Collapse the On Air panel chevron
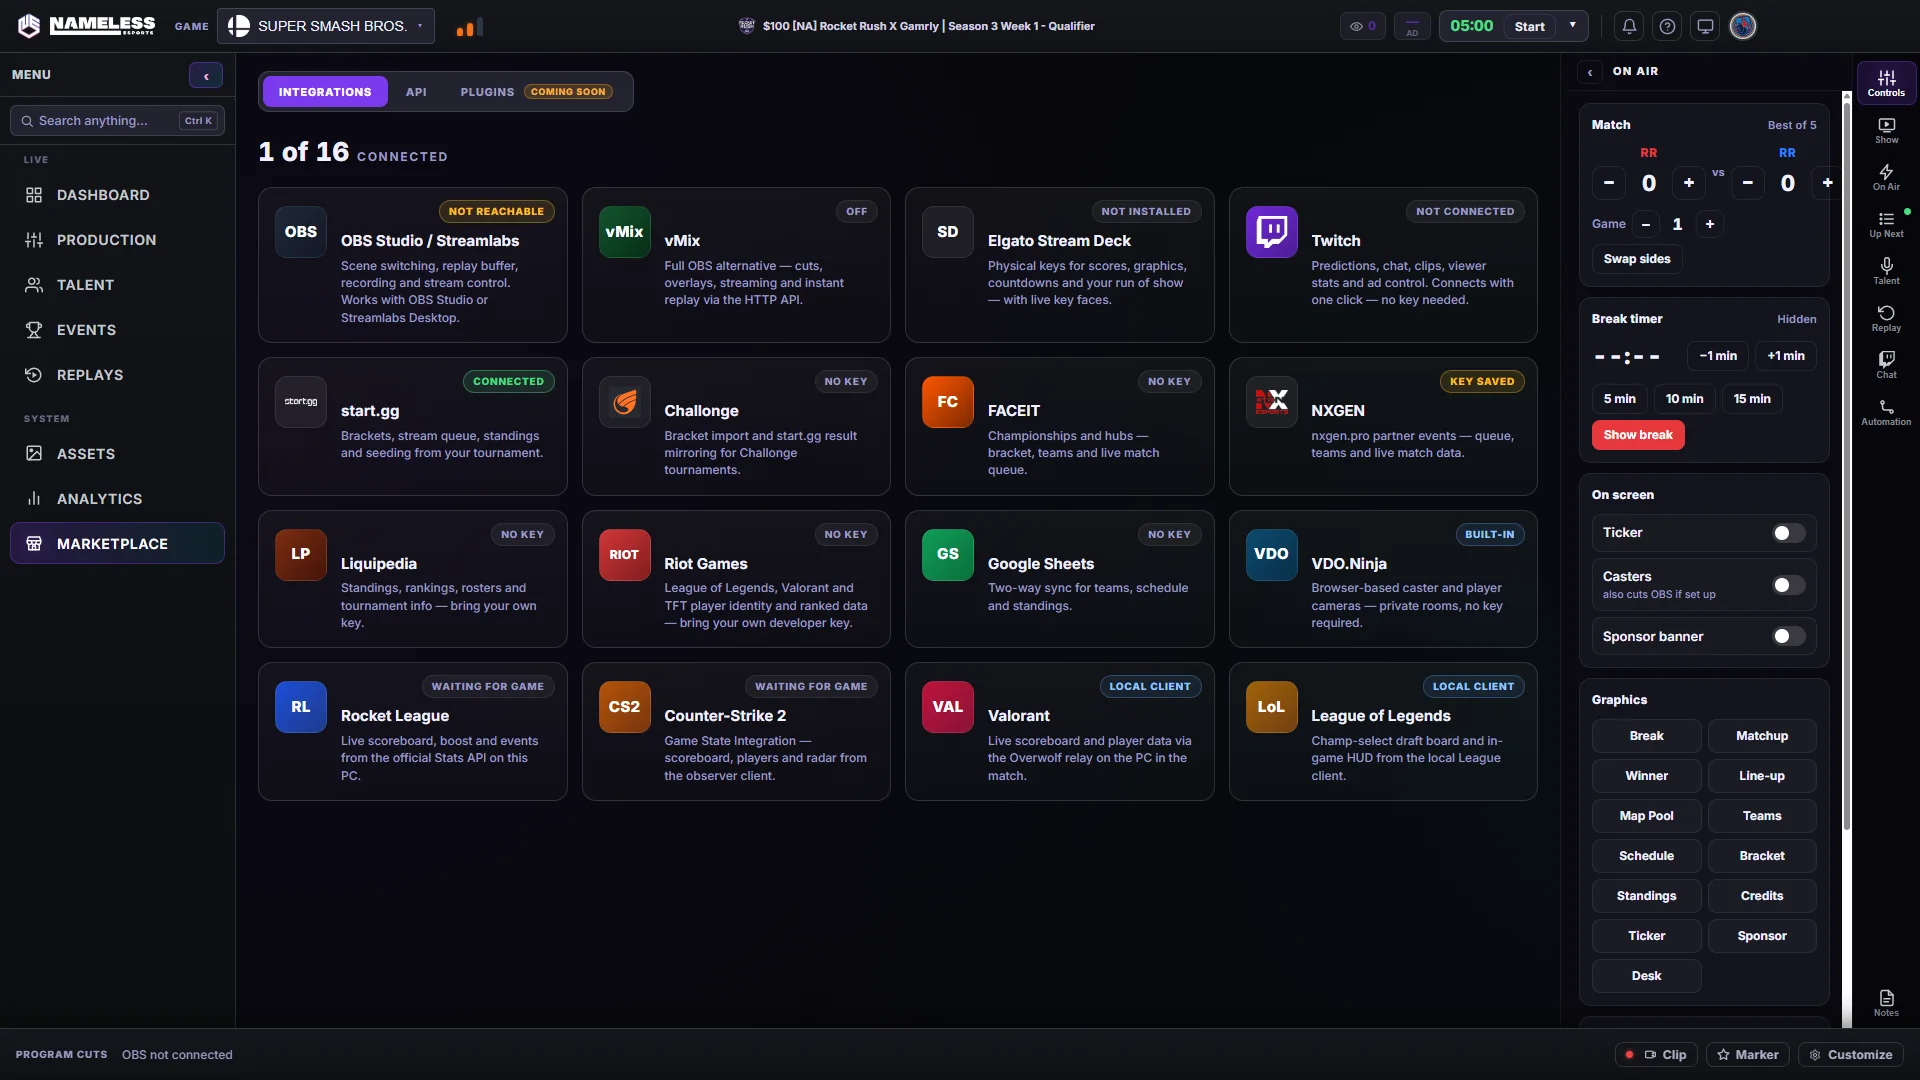 pyautogui.click(x=1590, y=72)
